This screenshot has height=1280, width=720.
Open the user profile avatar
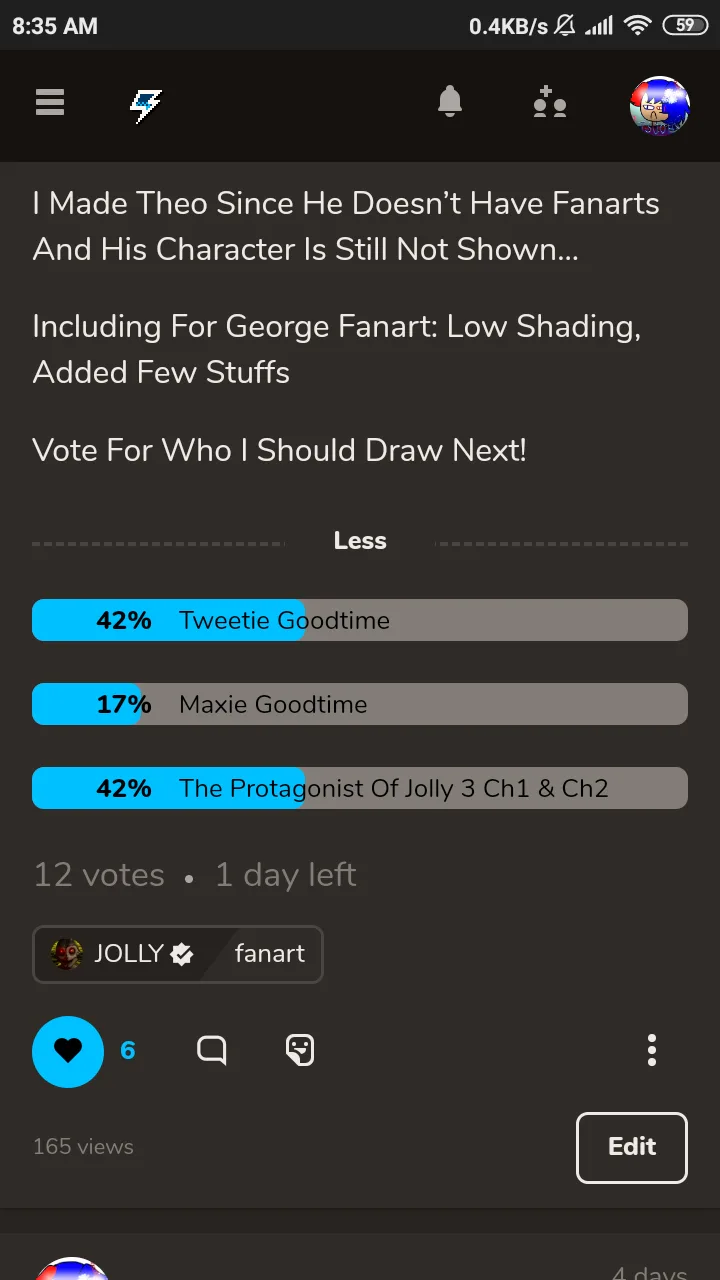(x=660, y=106)
